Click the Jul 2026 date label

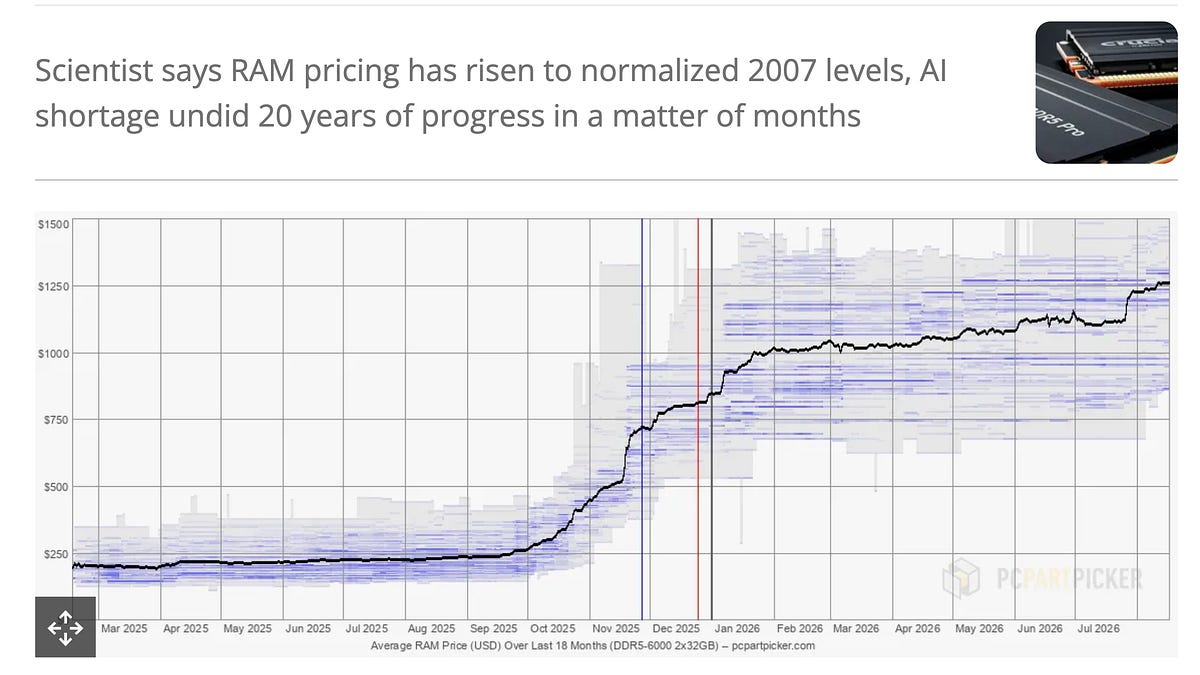[1100, 629]
